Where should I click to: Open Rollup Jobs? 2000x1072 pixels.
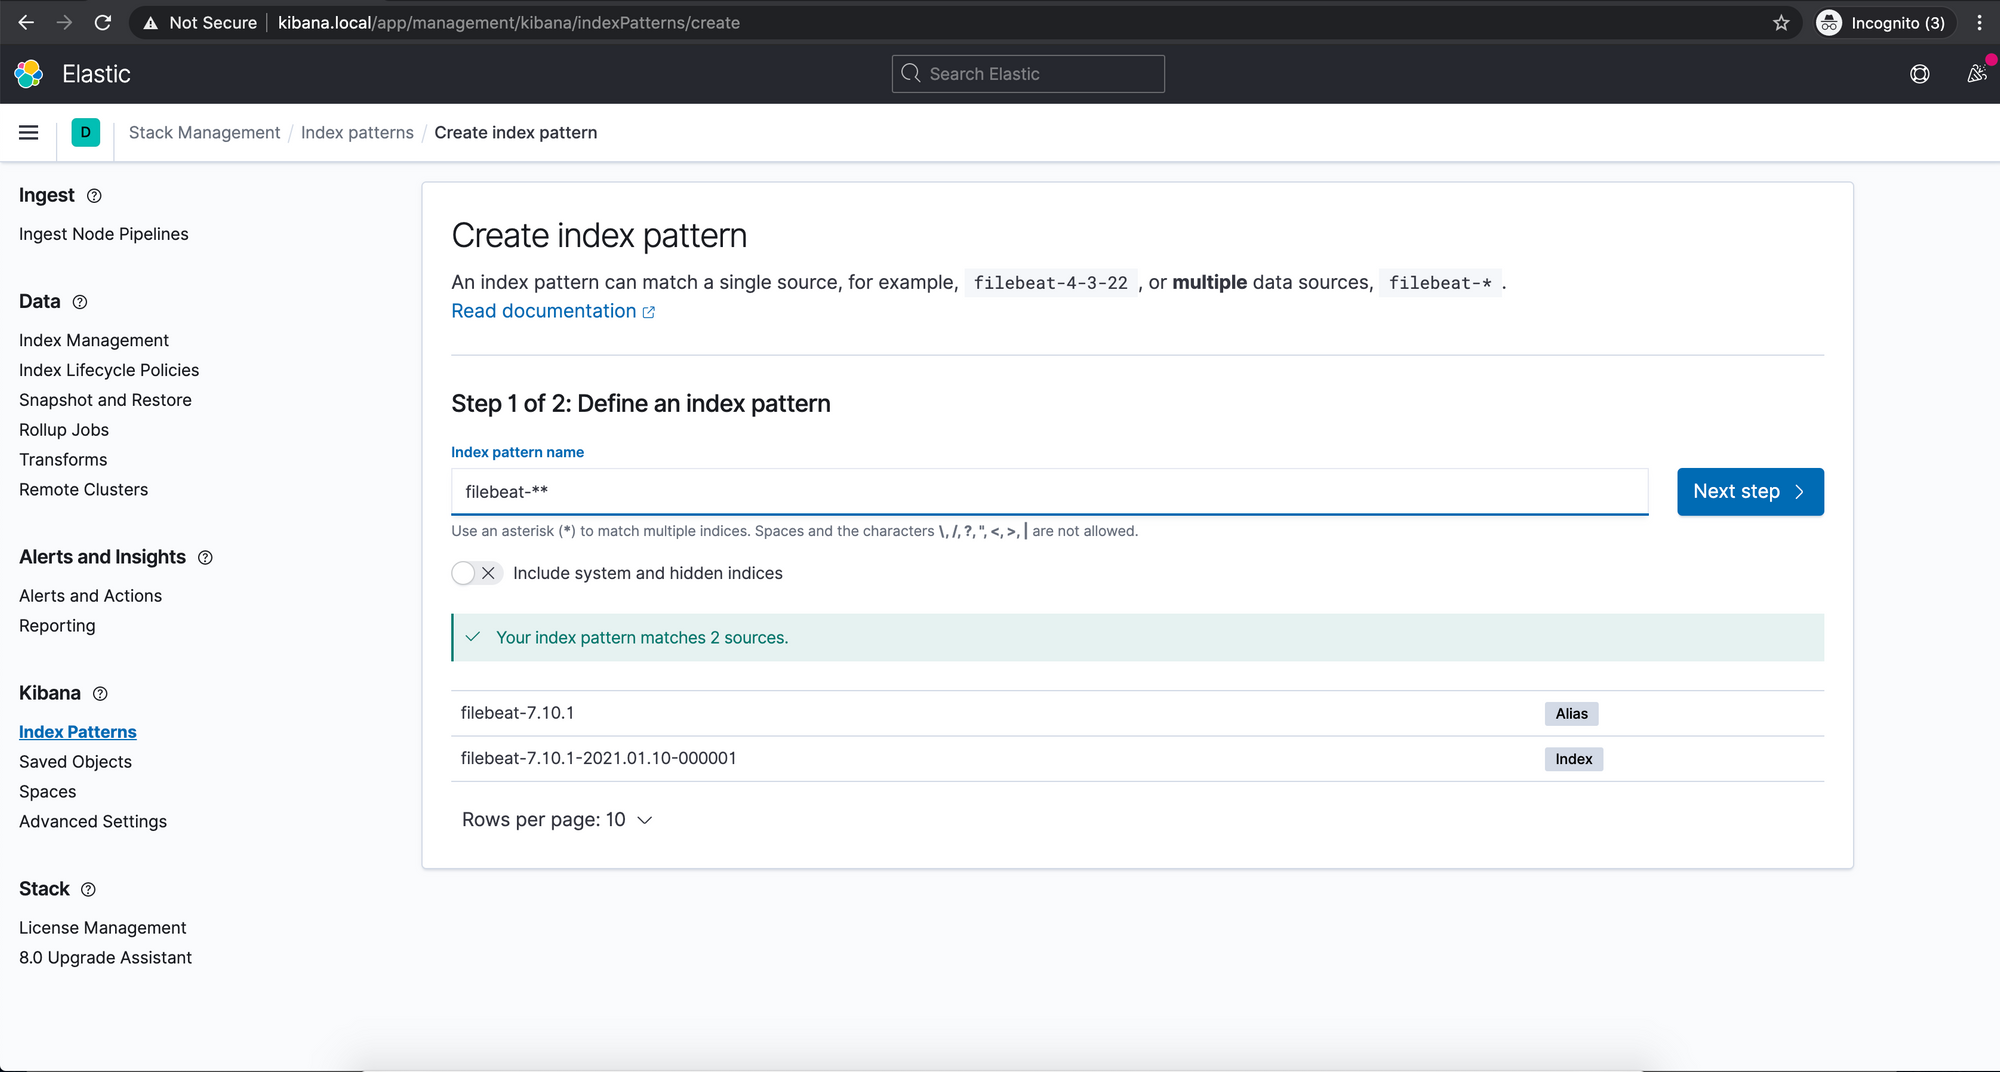pyautogui.click(x=64, y=430)
